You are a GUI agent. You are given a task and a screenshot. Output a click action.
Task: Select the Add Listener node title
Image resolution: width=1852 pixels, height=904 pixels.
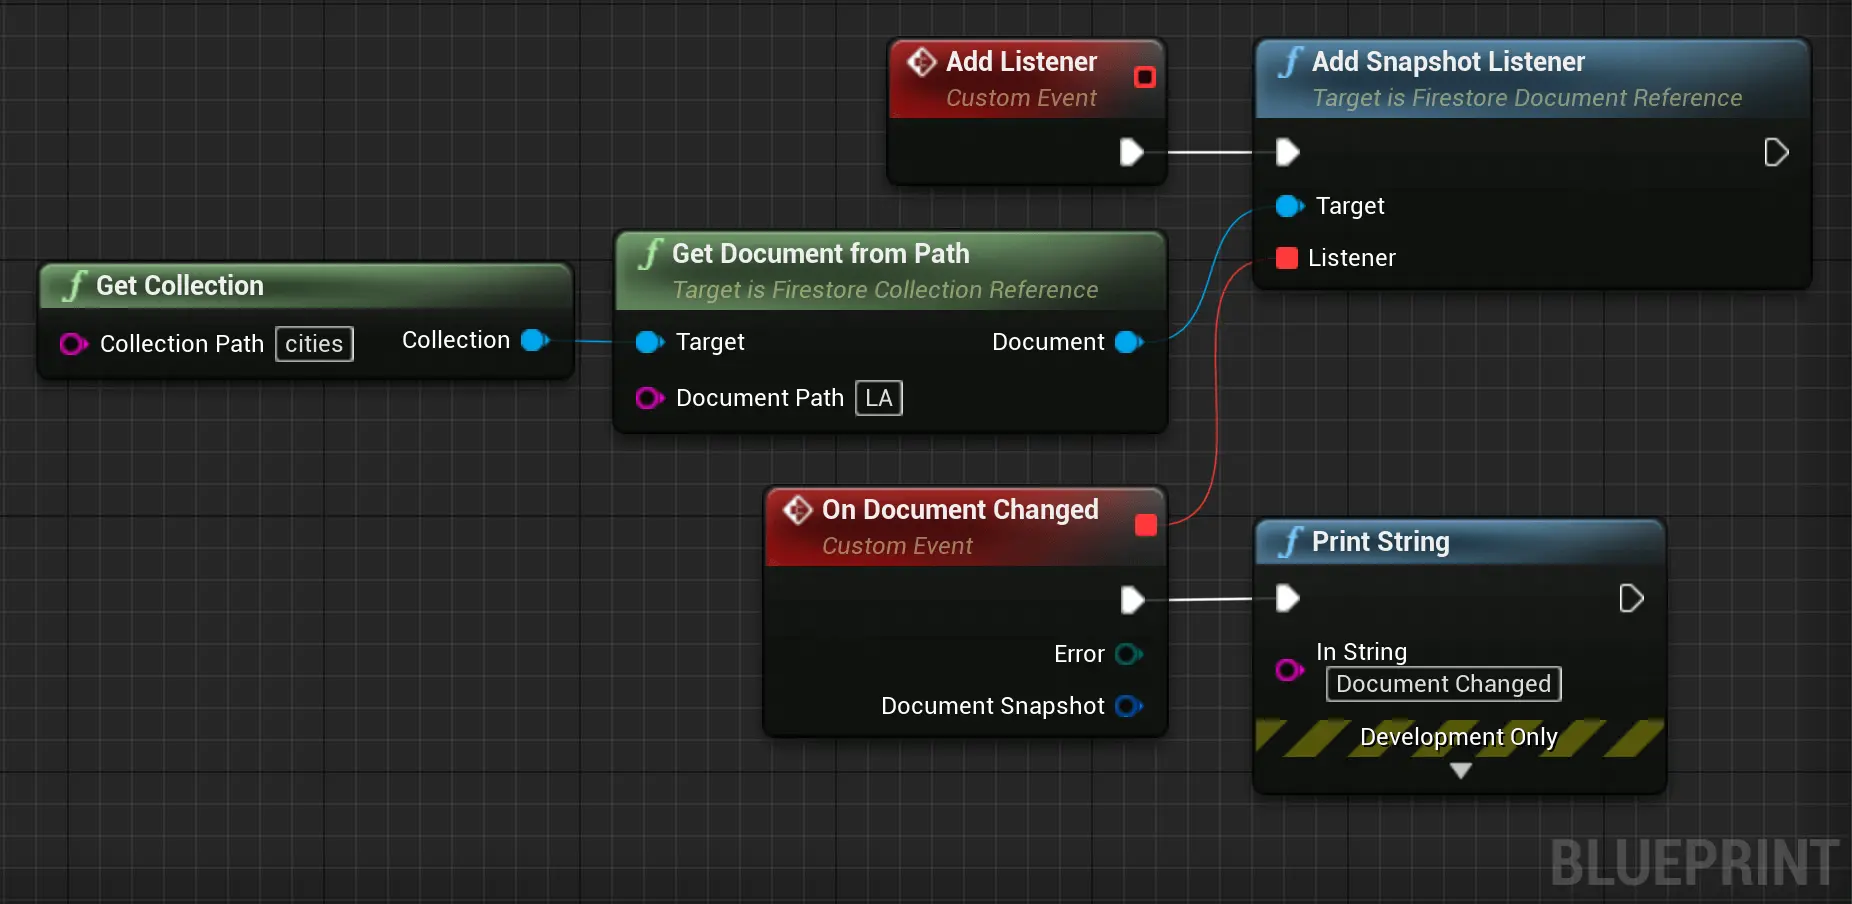(x=1021, y=62)
